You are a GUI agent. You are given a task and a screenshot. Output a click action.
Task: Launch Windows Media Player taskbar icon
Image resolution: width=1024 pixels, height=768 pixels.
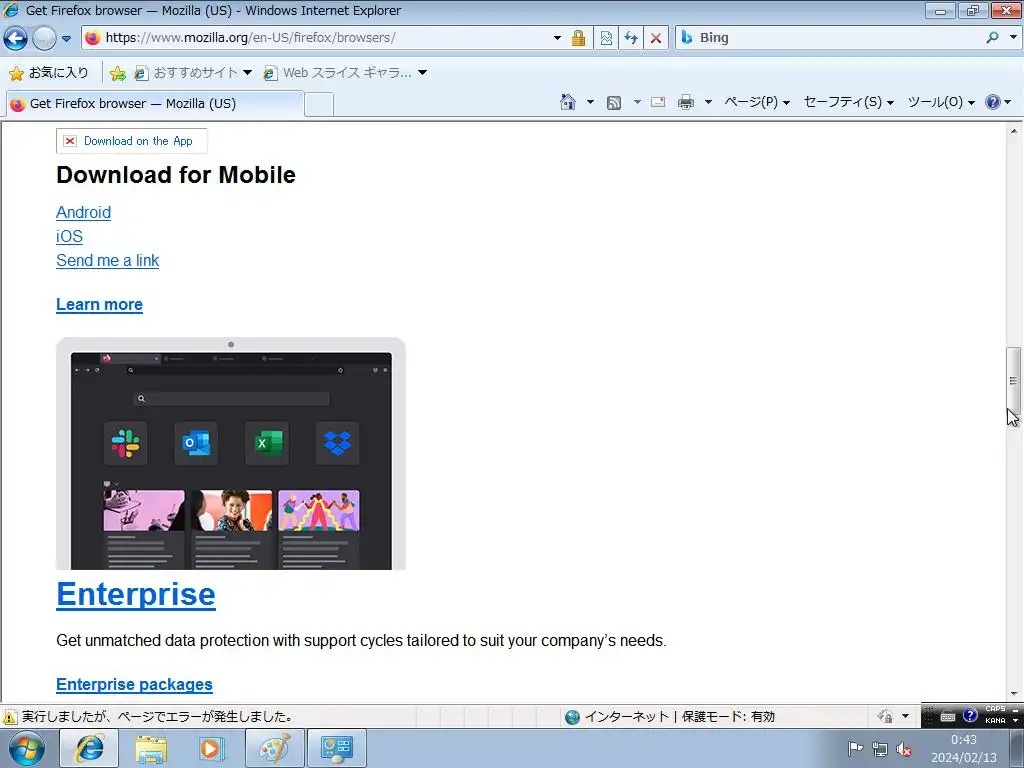(212, 748)
